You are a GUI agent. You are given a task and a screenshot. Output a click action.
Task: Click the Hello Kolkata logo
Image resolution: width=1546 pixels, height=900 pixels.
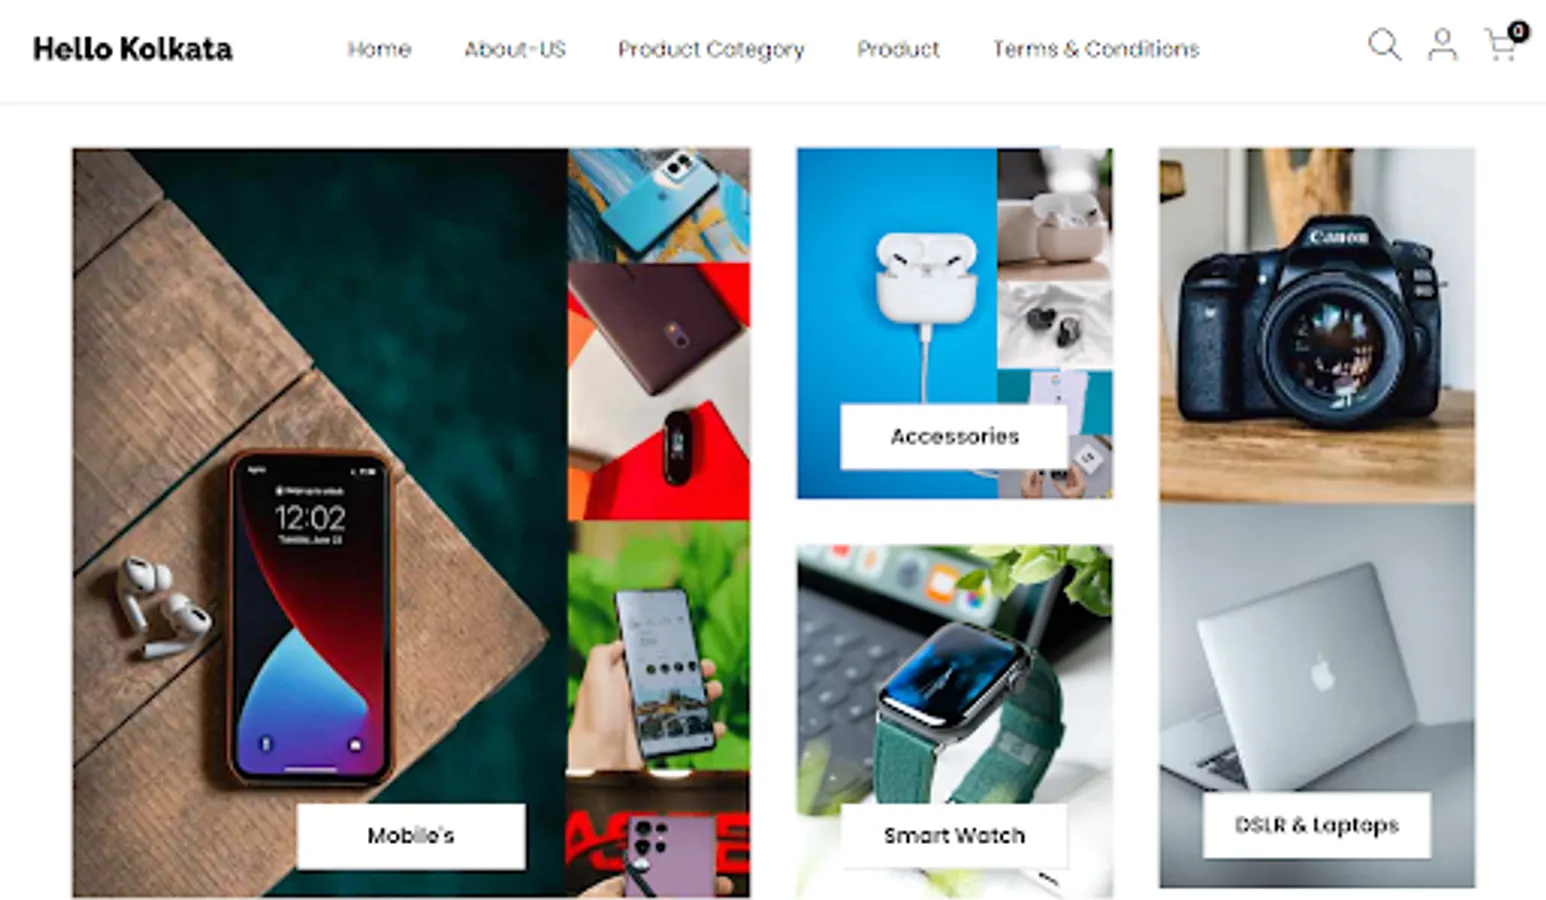point(132,49)
